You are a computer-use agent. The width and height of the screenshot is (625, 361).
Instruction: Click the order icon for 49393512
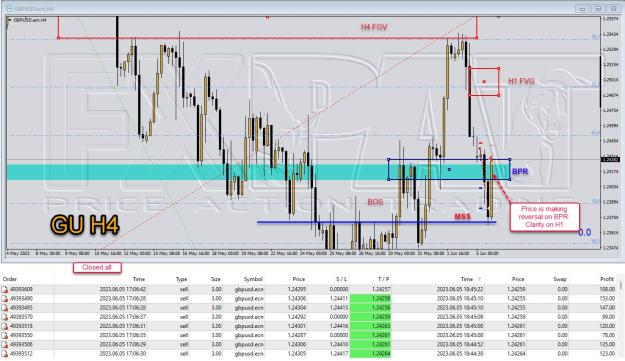5,354
